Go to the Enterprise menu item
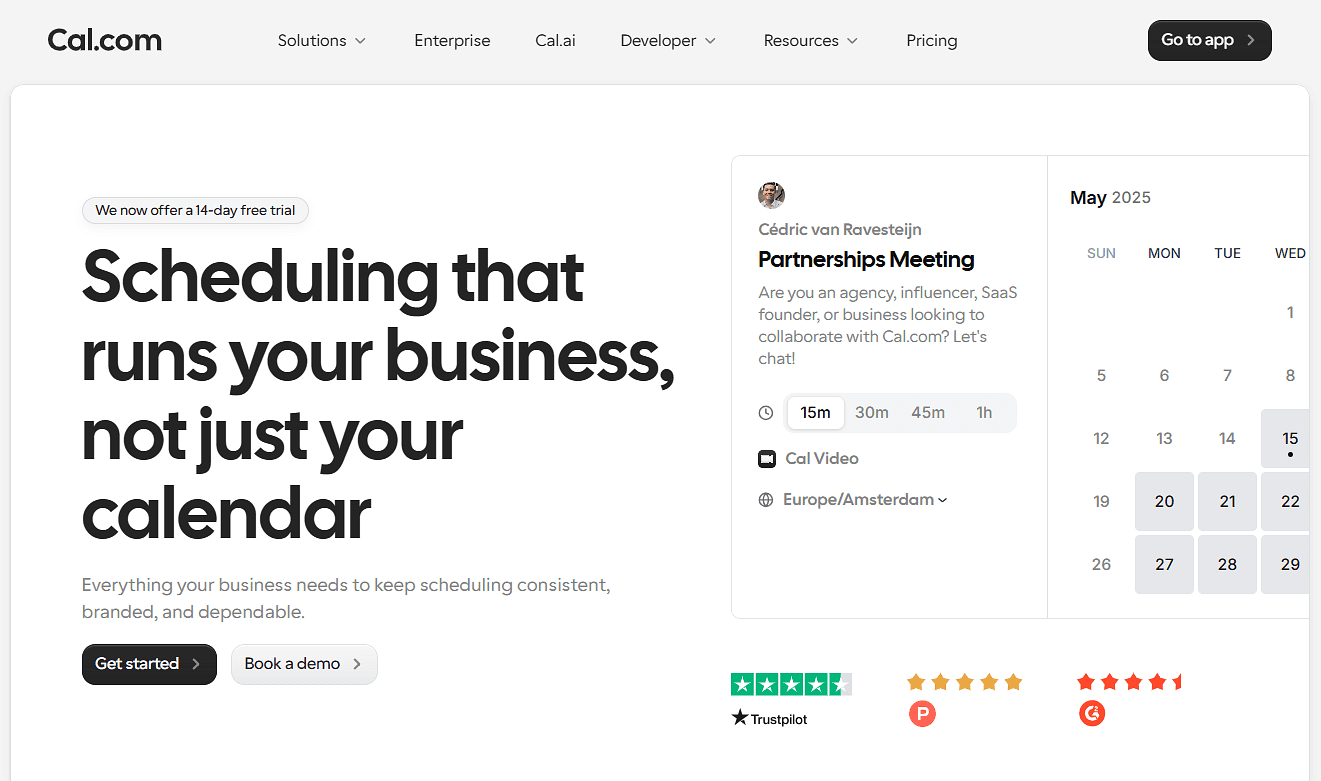Image resolution: width=1321 pixels, height=781 pixels. 452,41
